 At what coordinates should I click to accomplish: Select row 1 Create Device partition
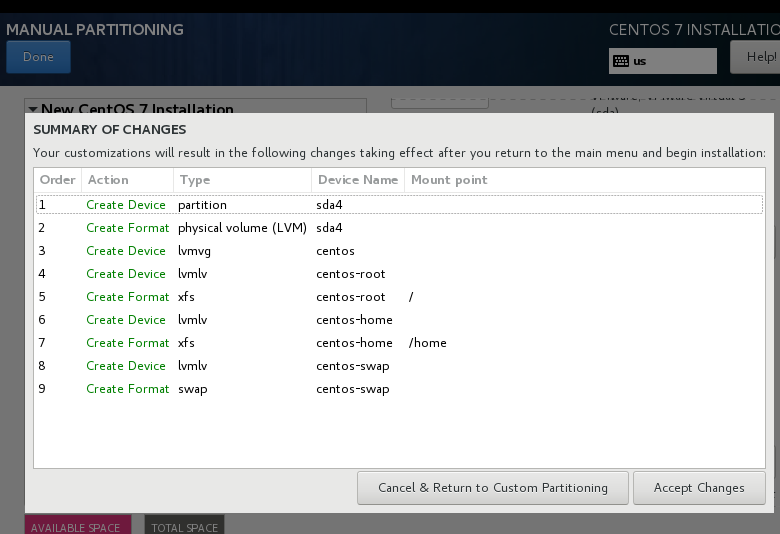[399, 205]
